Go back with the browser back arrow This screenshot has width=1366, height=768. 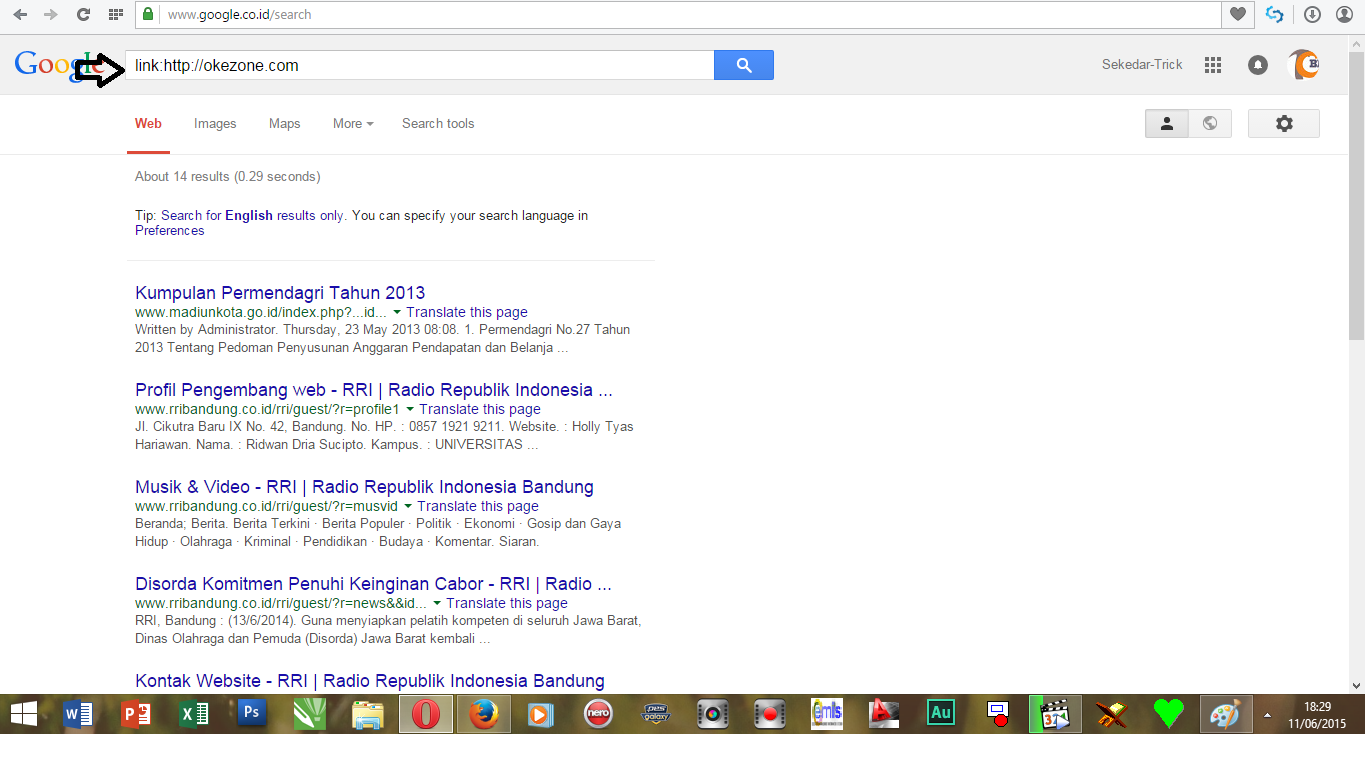(20, 15)
